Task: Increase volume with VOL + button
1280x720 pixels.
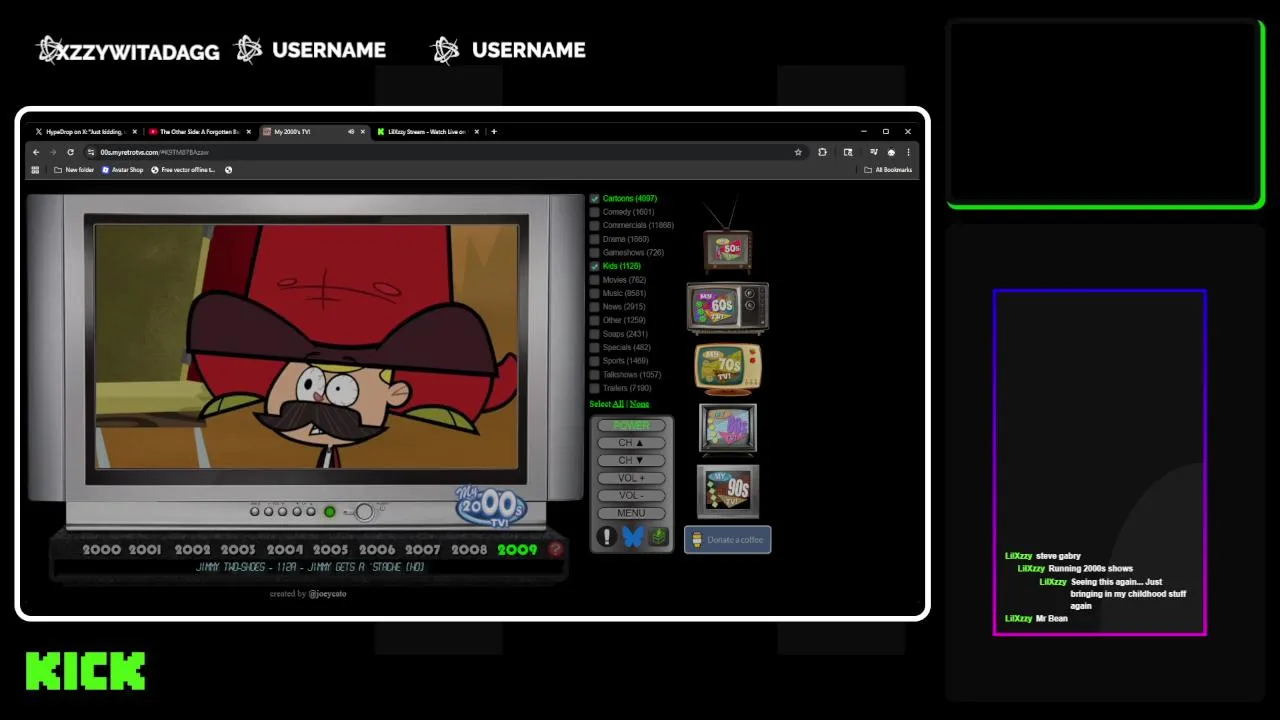Action: (631, 478)
